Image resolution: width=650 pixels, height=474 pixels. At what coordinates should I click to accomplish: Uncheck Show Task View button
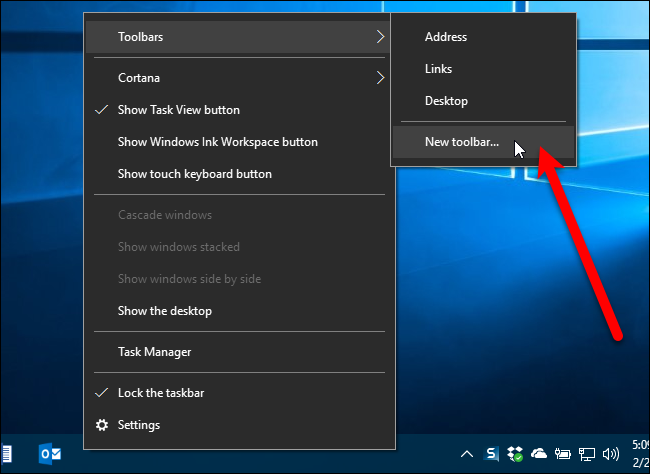tap(178, 110)
